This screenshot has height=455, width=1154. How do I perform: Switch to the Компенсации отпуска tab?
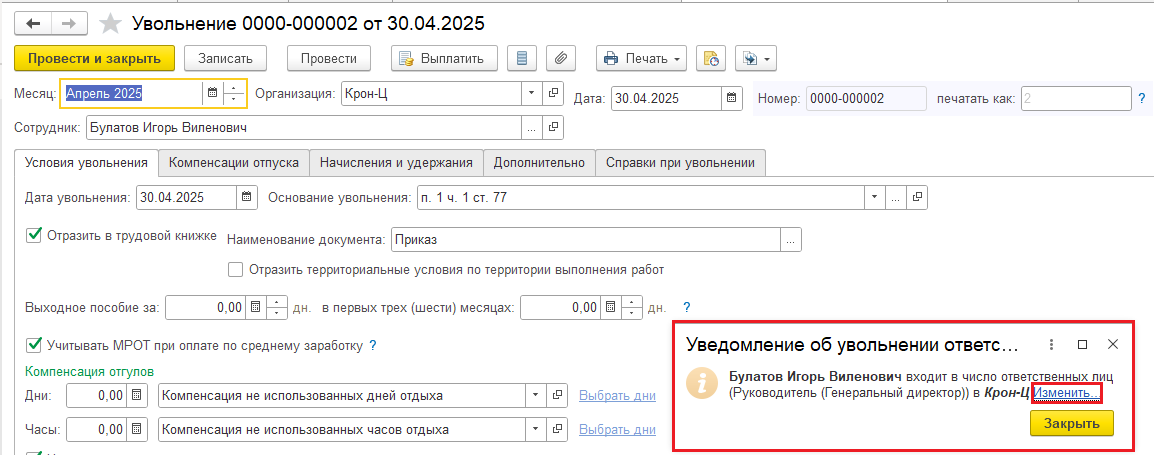234,163
